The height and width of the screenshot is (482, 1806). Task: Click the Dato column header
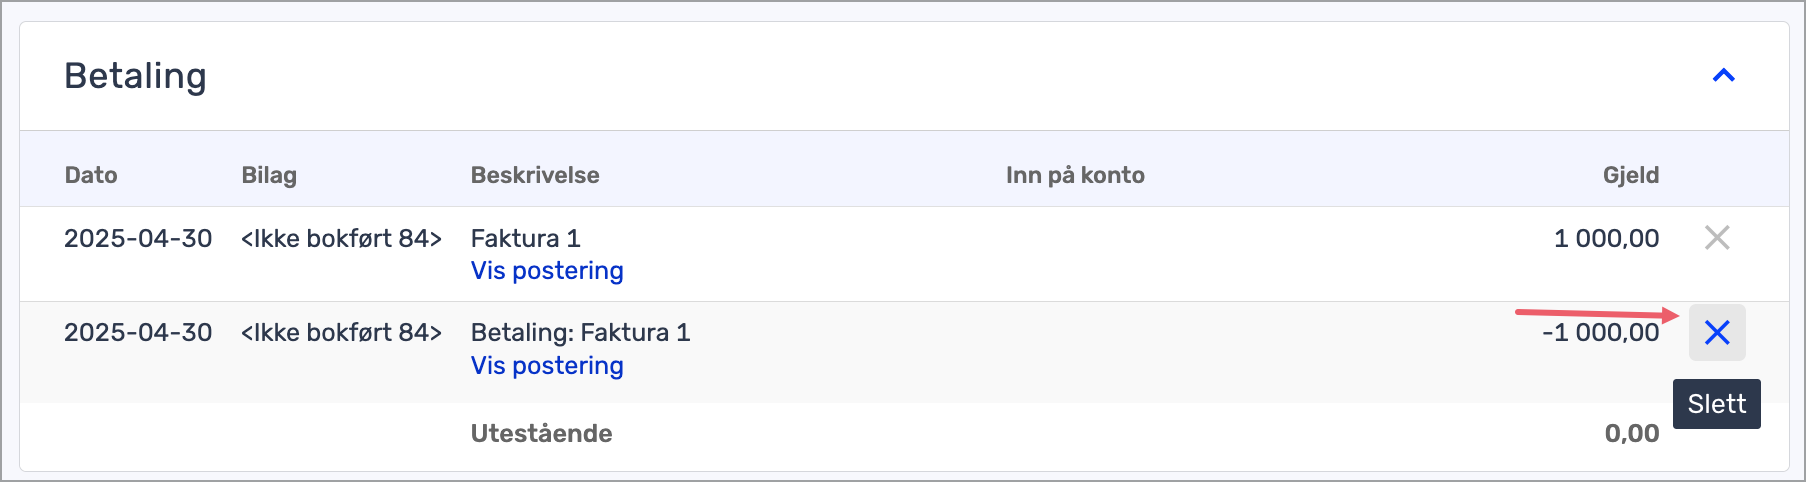pyautogui.click(x=91, y=175)
